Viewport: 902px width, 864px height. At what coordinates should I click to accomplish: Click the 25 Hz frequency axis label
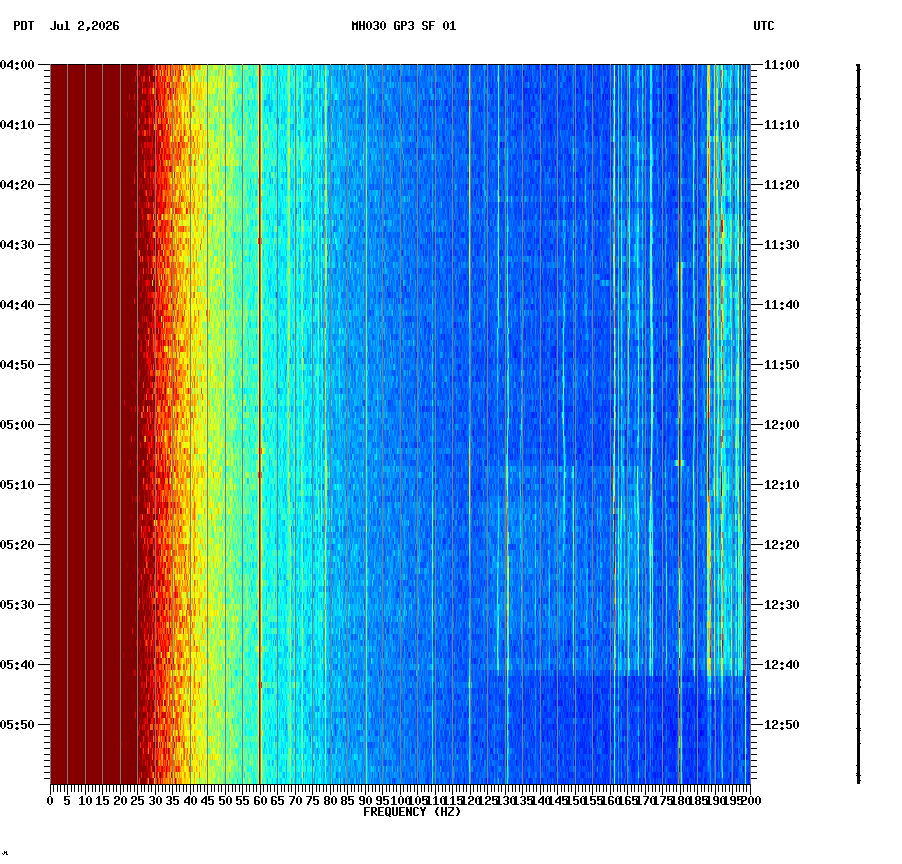pyautogui.click(x=137, y=801)
